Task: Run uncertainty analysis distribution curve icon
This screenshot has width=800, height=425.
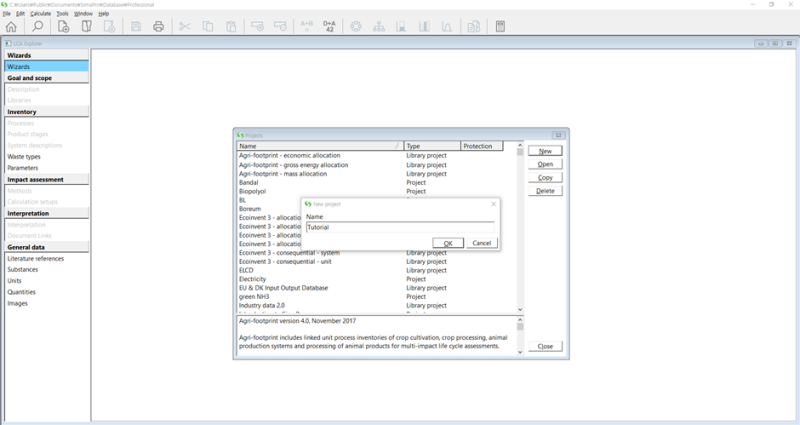Action: tap(447, 27)
